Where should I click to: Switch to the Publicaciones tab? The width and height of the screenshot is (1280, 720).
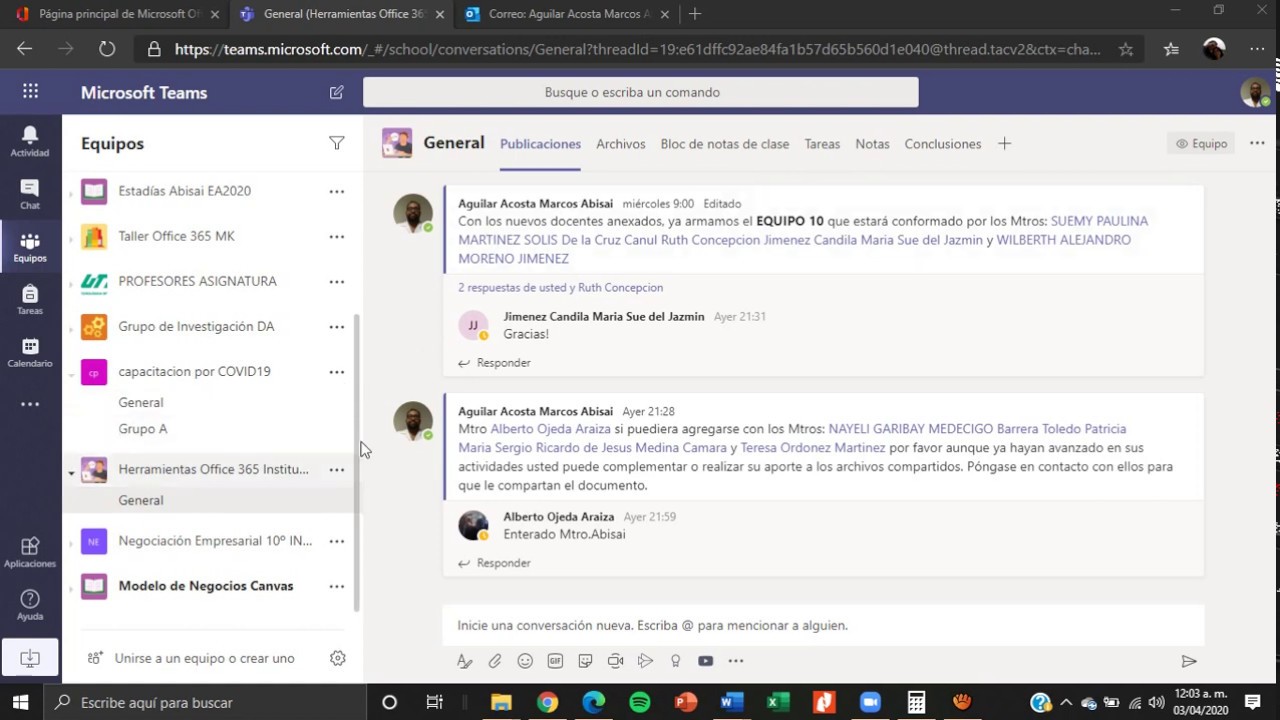pyautogui.click(x=540, y=144)
